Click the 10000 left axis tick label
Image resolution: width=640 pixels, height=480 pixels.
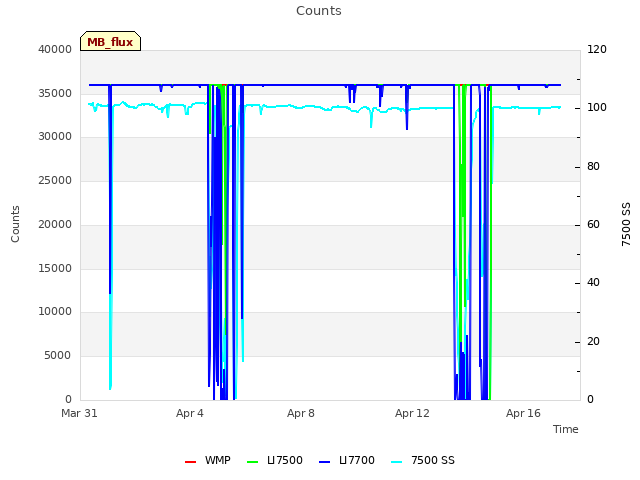pos(55,311)
